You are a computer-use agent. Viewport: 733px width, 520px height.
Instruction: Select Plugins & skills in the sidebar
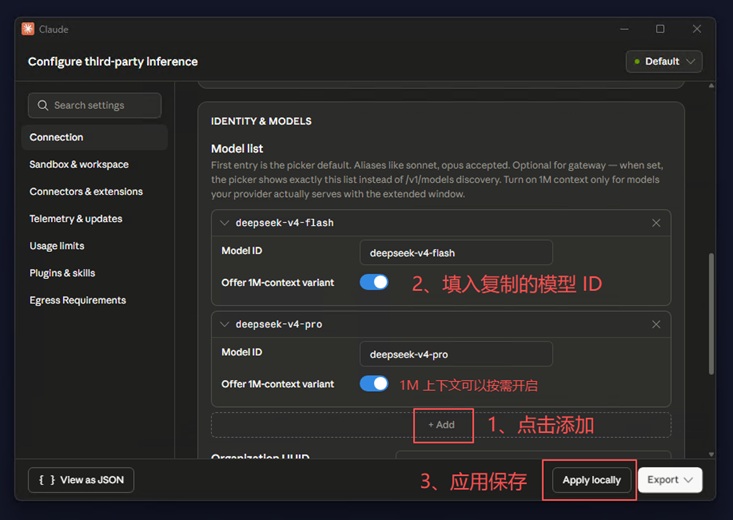pyautogui.click(x=62, y=273)
